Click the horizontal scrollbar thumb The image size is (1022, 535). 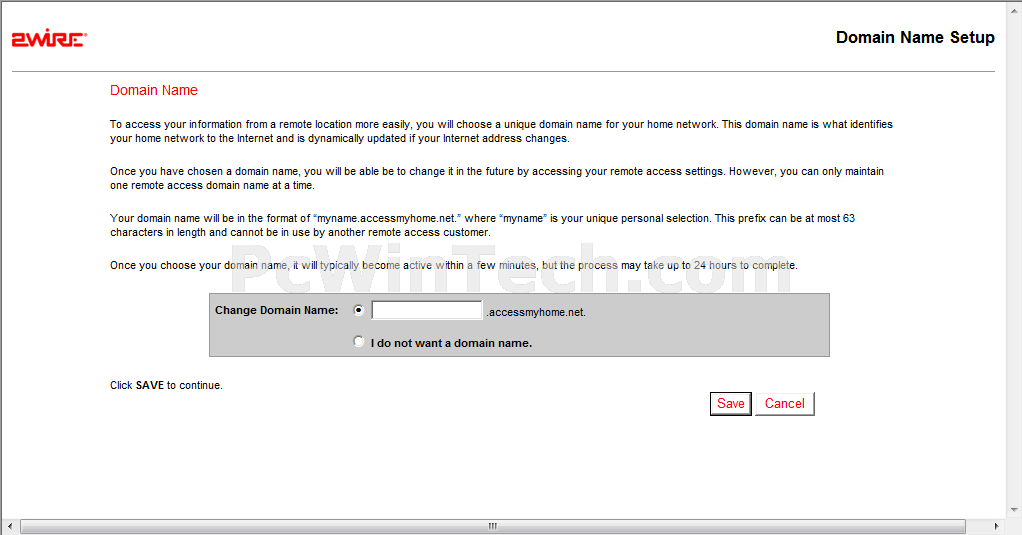493,526
